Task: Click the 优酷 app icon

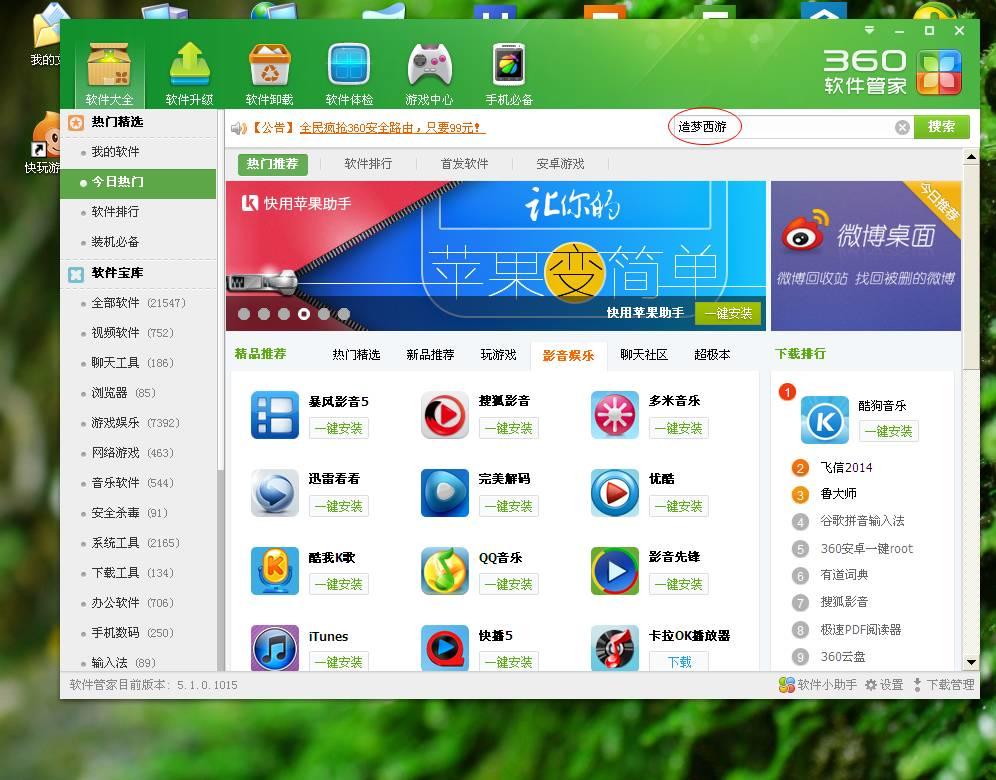Action: click(614, 493)
